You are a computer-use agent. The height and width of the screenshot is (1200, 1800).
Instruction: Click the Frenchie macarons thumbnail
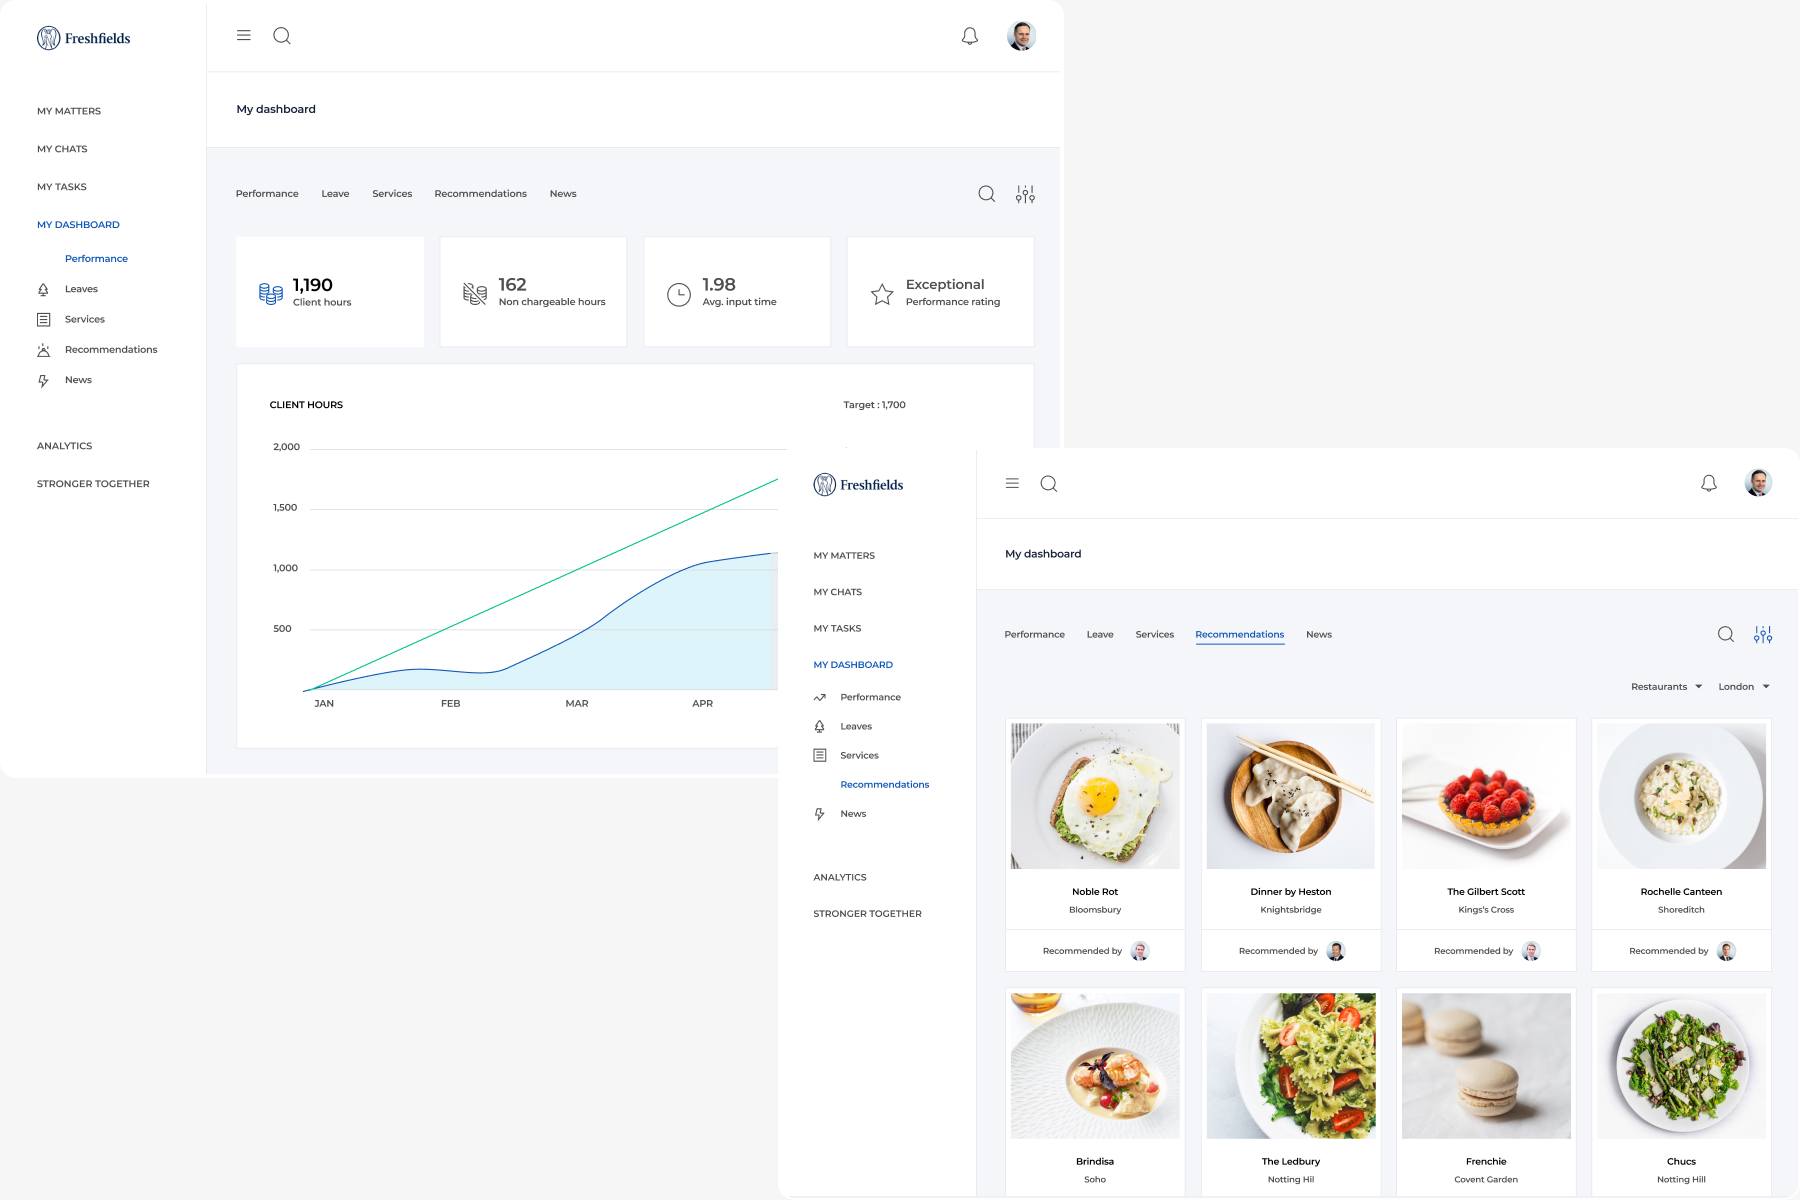pyautogui.click(x=1485, y=1066)
